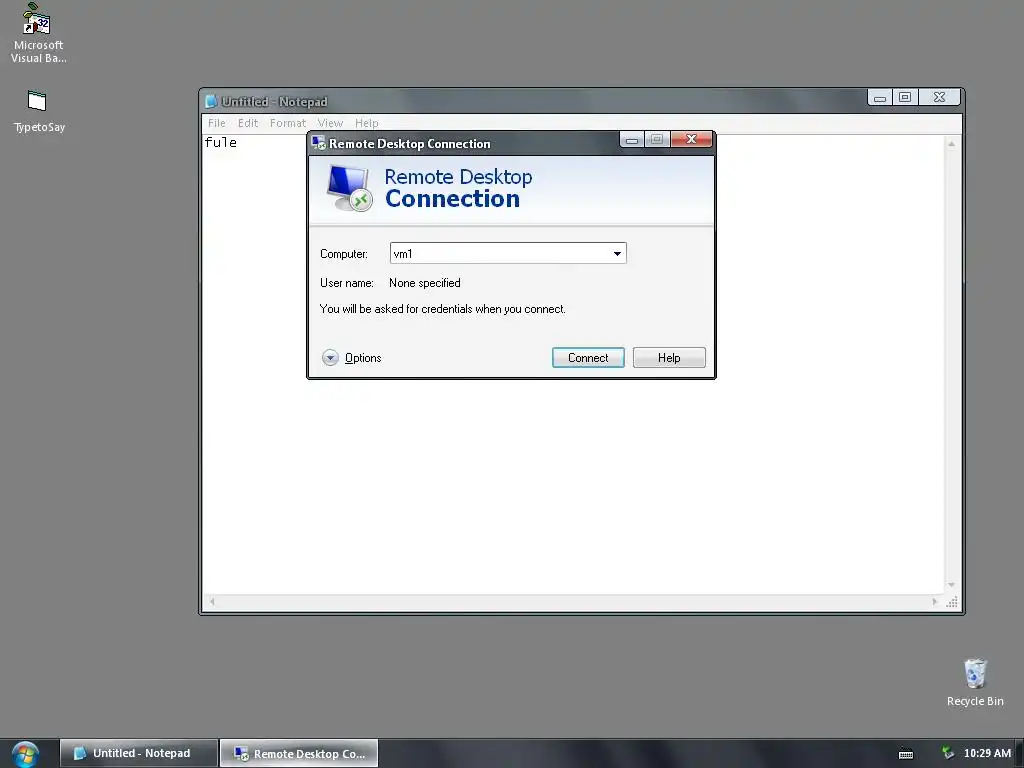Viewport: 1024px width, 768px height.
Task: Open the Recycle Bin icon
Action: [x=974, y=682]
